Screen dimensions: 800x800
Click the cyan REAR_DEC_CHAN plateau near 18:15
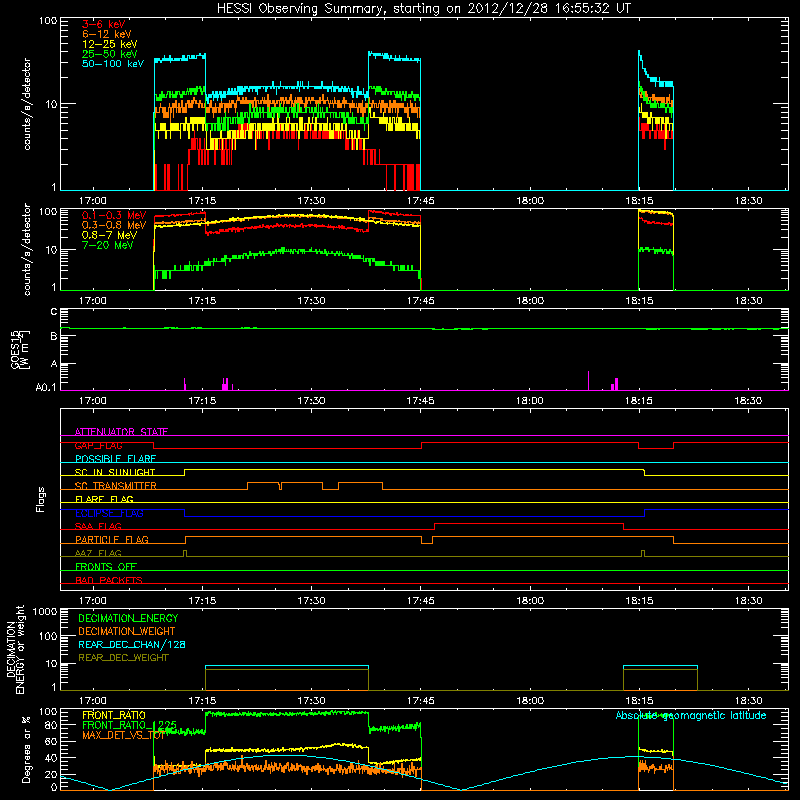coord(660,666)
